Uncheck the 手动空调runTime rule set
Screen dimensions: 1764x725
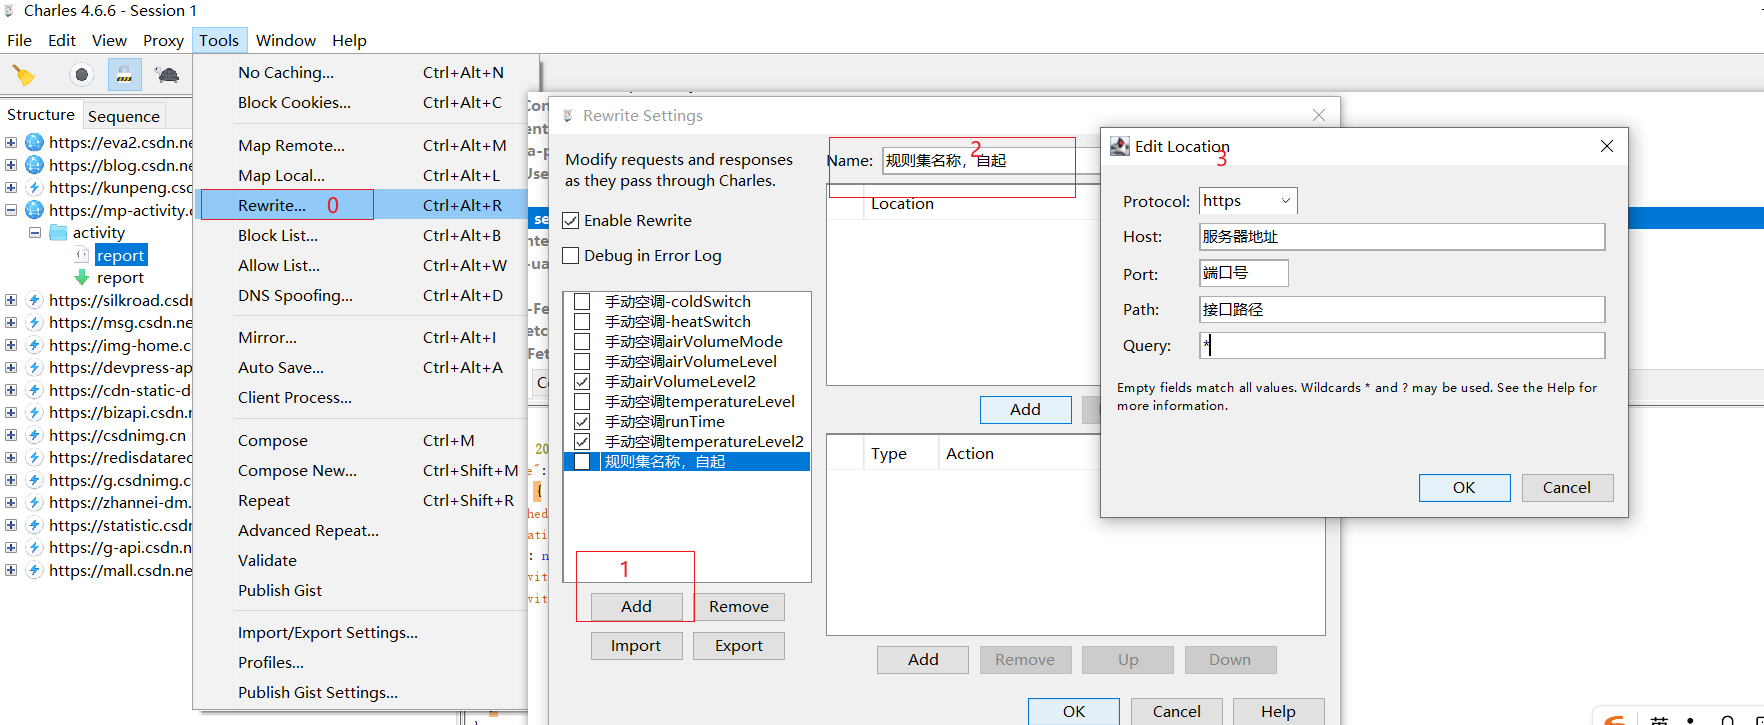point(582,421)
